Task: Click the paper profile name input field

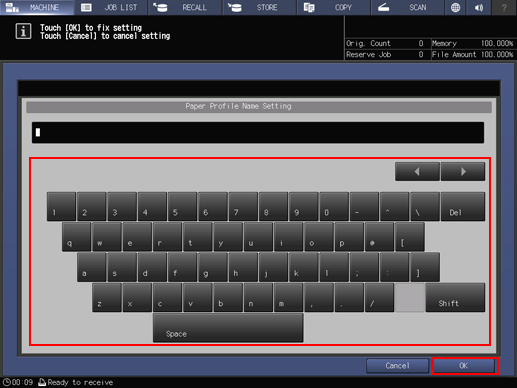Action: [258, 132]
